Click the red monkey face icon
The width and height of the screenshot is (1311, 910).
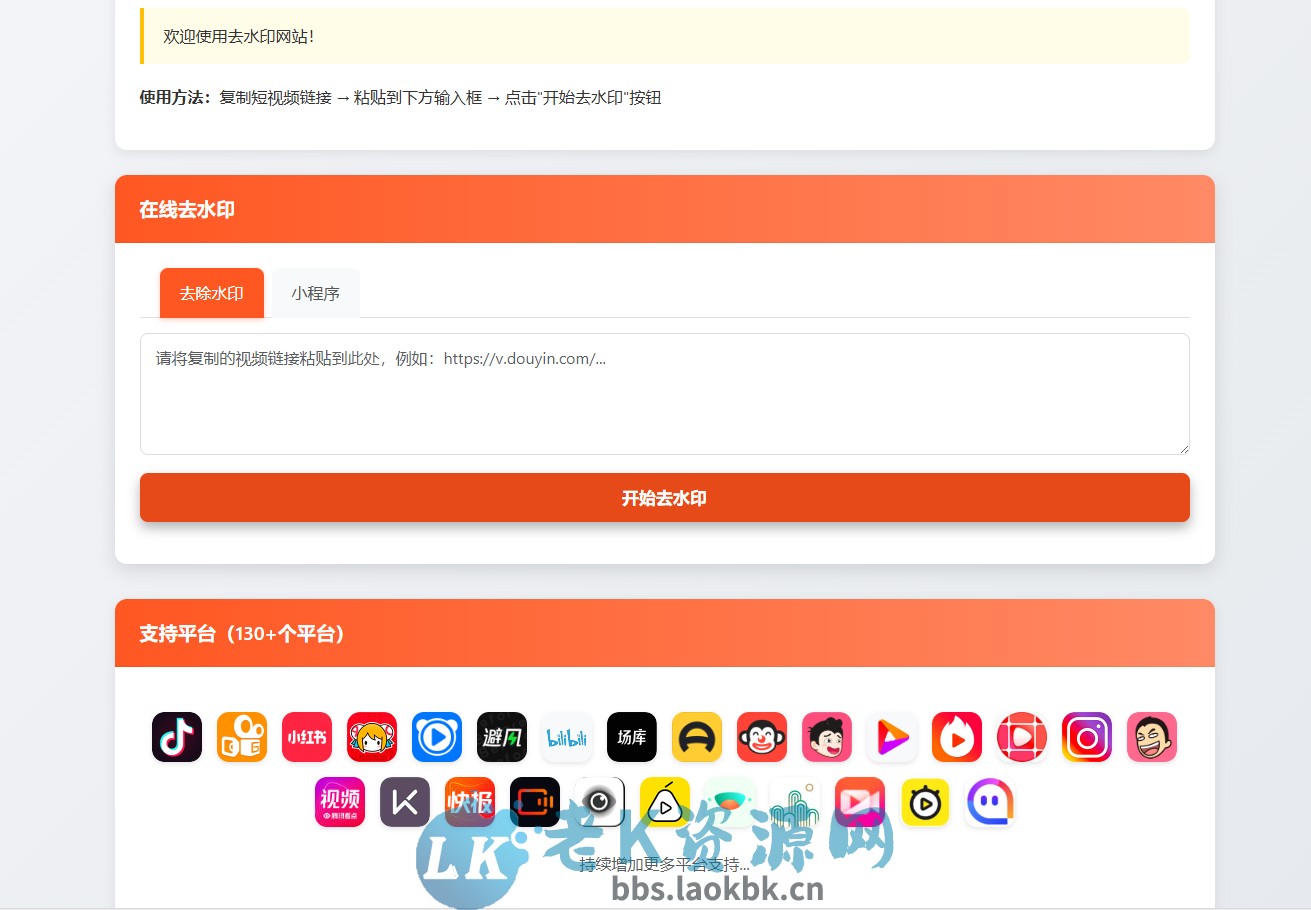[x=762, y=737]
